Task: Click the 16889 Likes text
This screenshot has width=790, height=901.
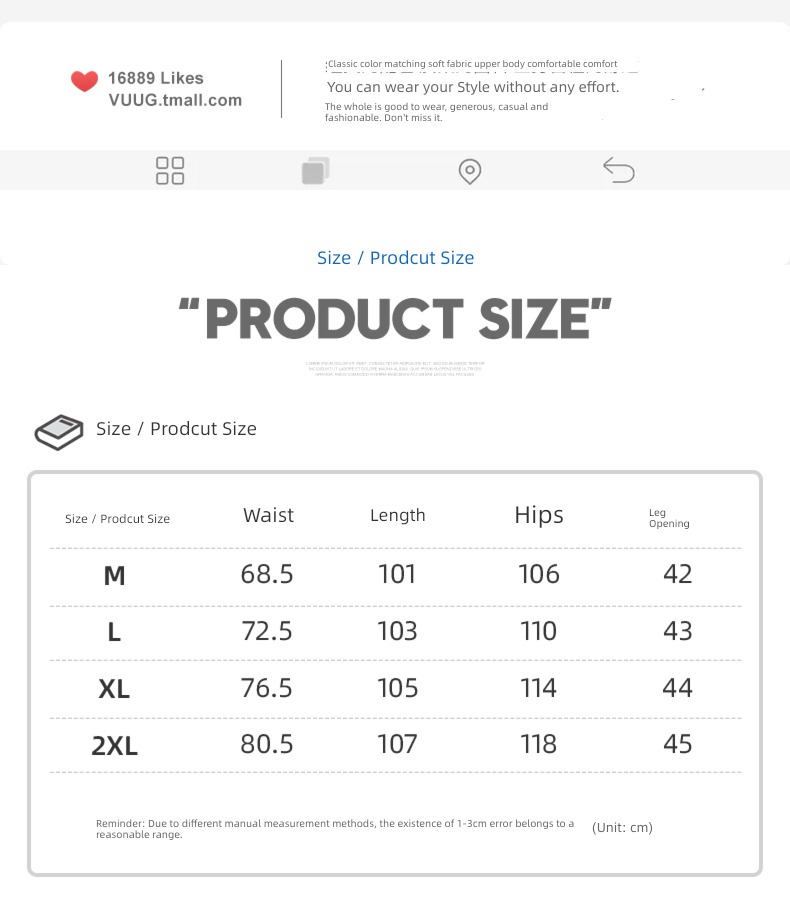Action: [x=156, y=78]
